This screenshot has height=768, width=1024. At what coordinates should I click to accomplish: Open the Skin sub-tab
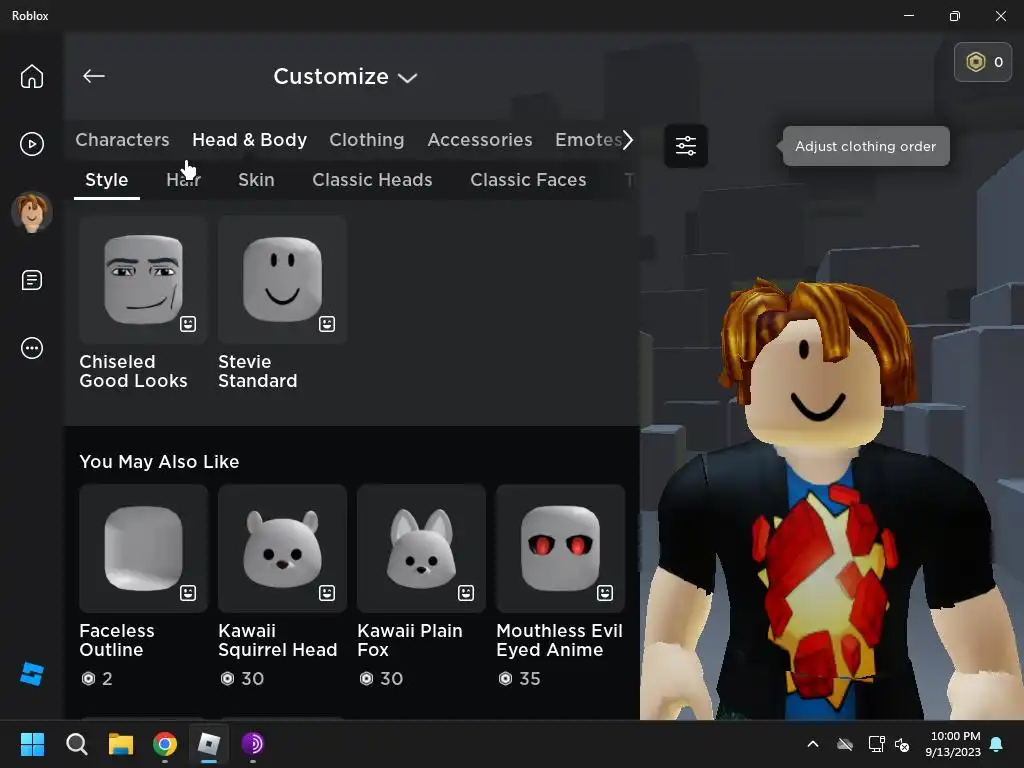point(256,180)
